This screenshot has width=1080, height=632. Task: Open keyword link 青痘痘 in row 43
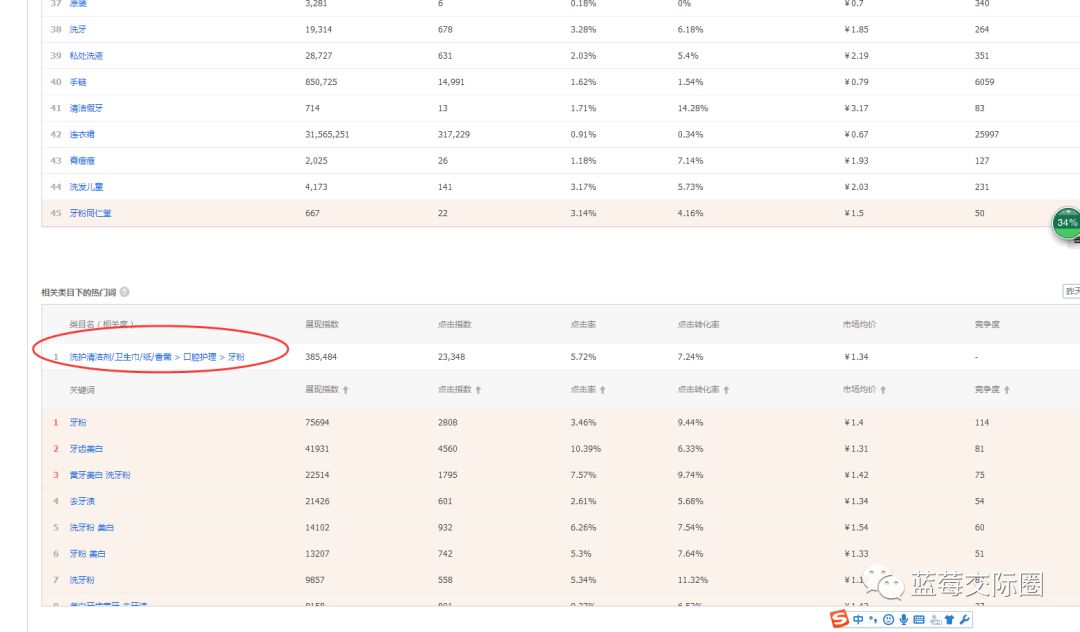[82, 160]
